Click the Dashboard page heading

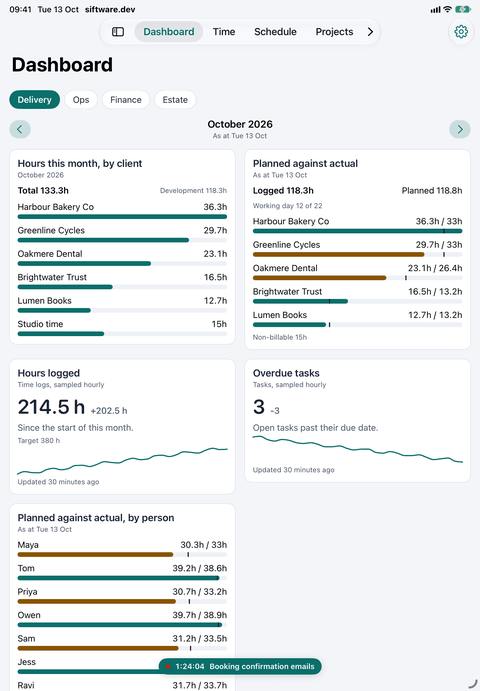(62, 65)
